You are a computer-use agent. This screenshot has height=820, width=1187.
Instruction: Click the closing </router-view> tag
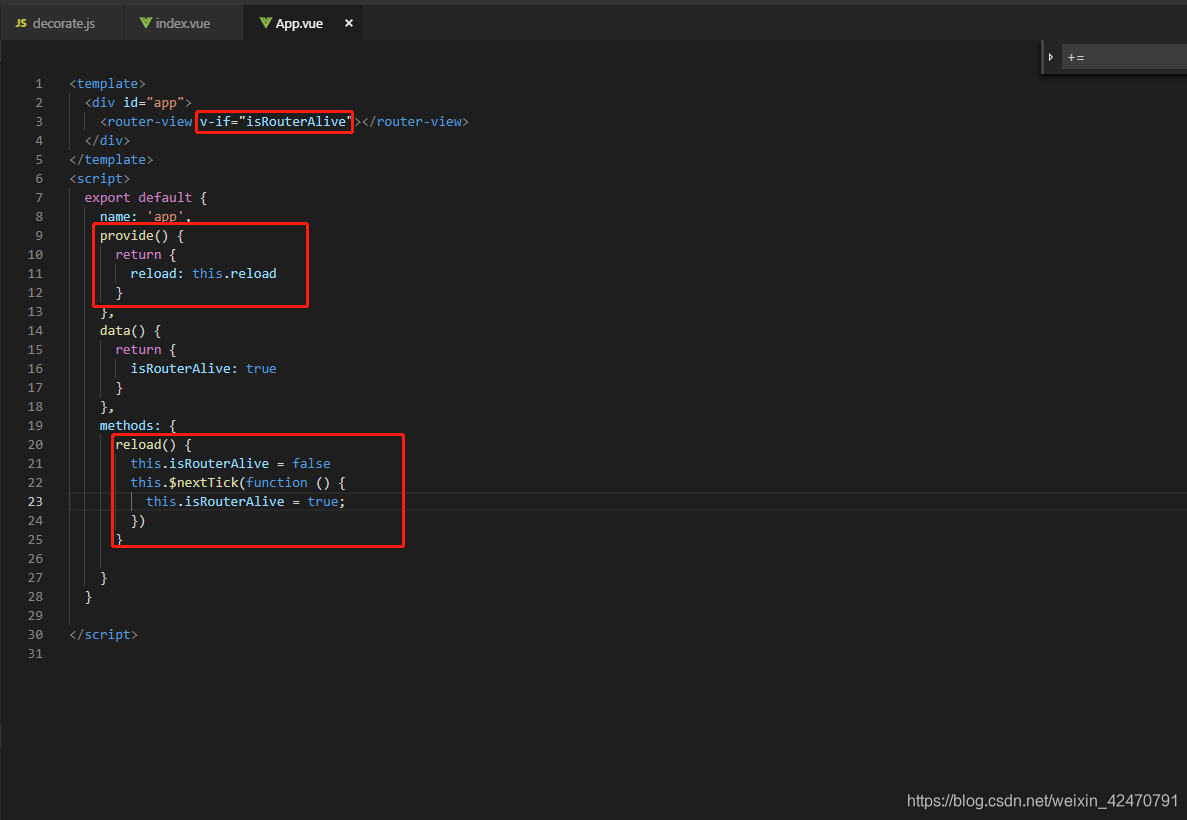pos(415,121)
